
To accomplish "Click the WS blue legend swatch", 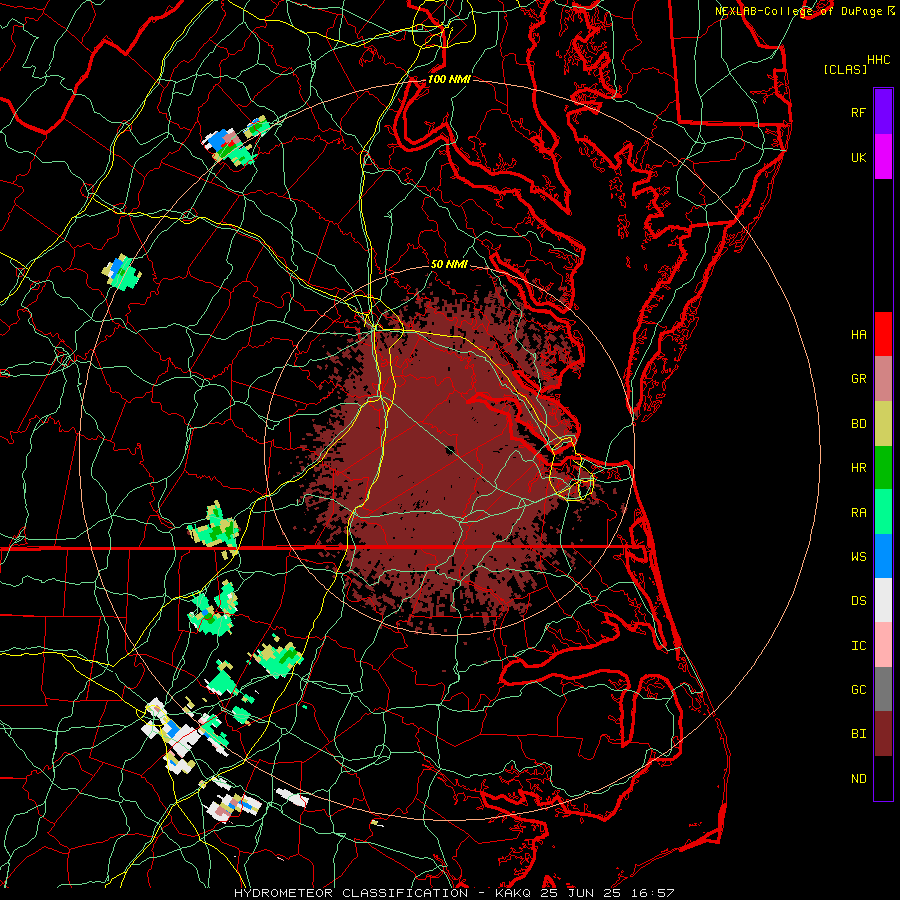I will [883, 556].
